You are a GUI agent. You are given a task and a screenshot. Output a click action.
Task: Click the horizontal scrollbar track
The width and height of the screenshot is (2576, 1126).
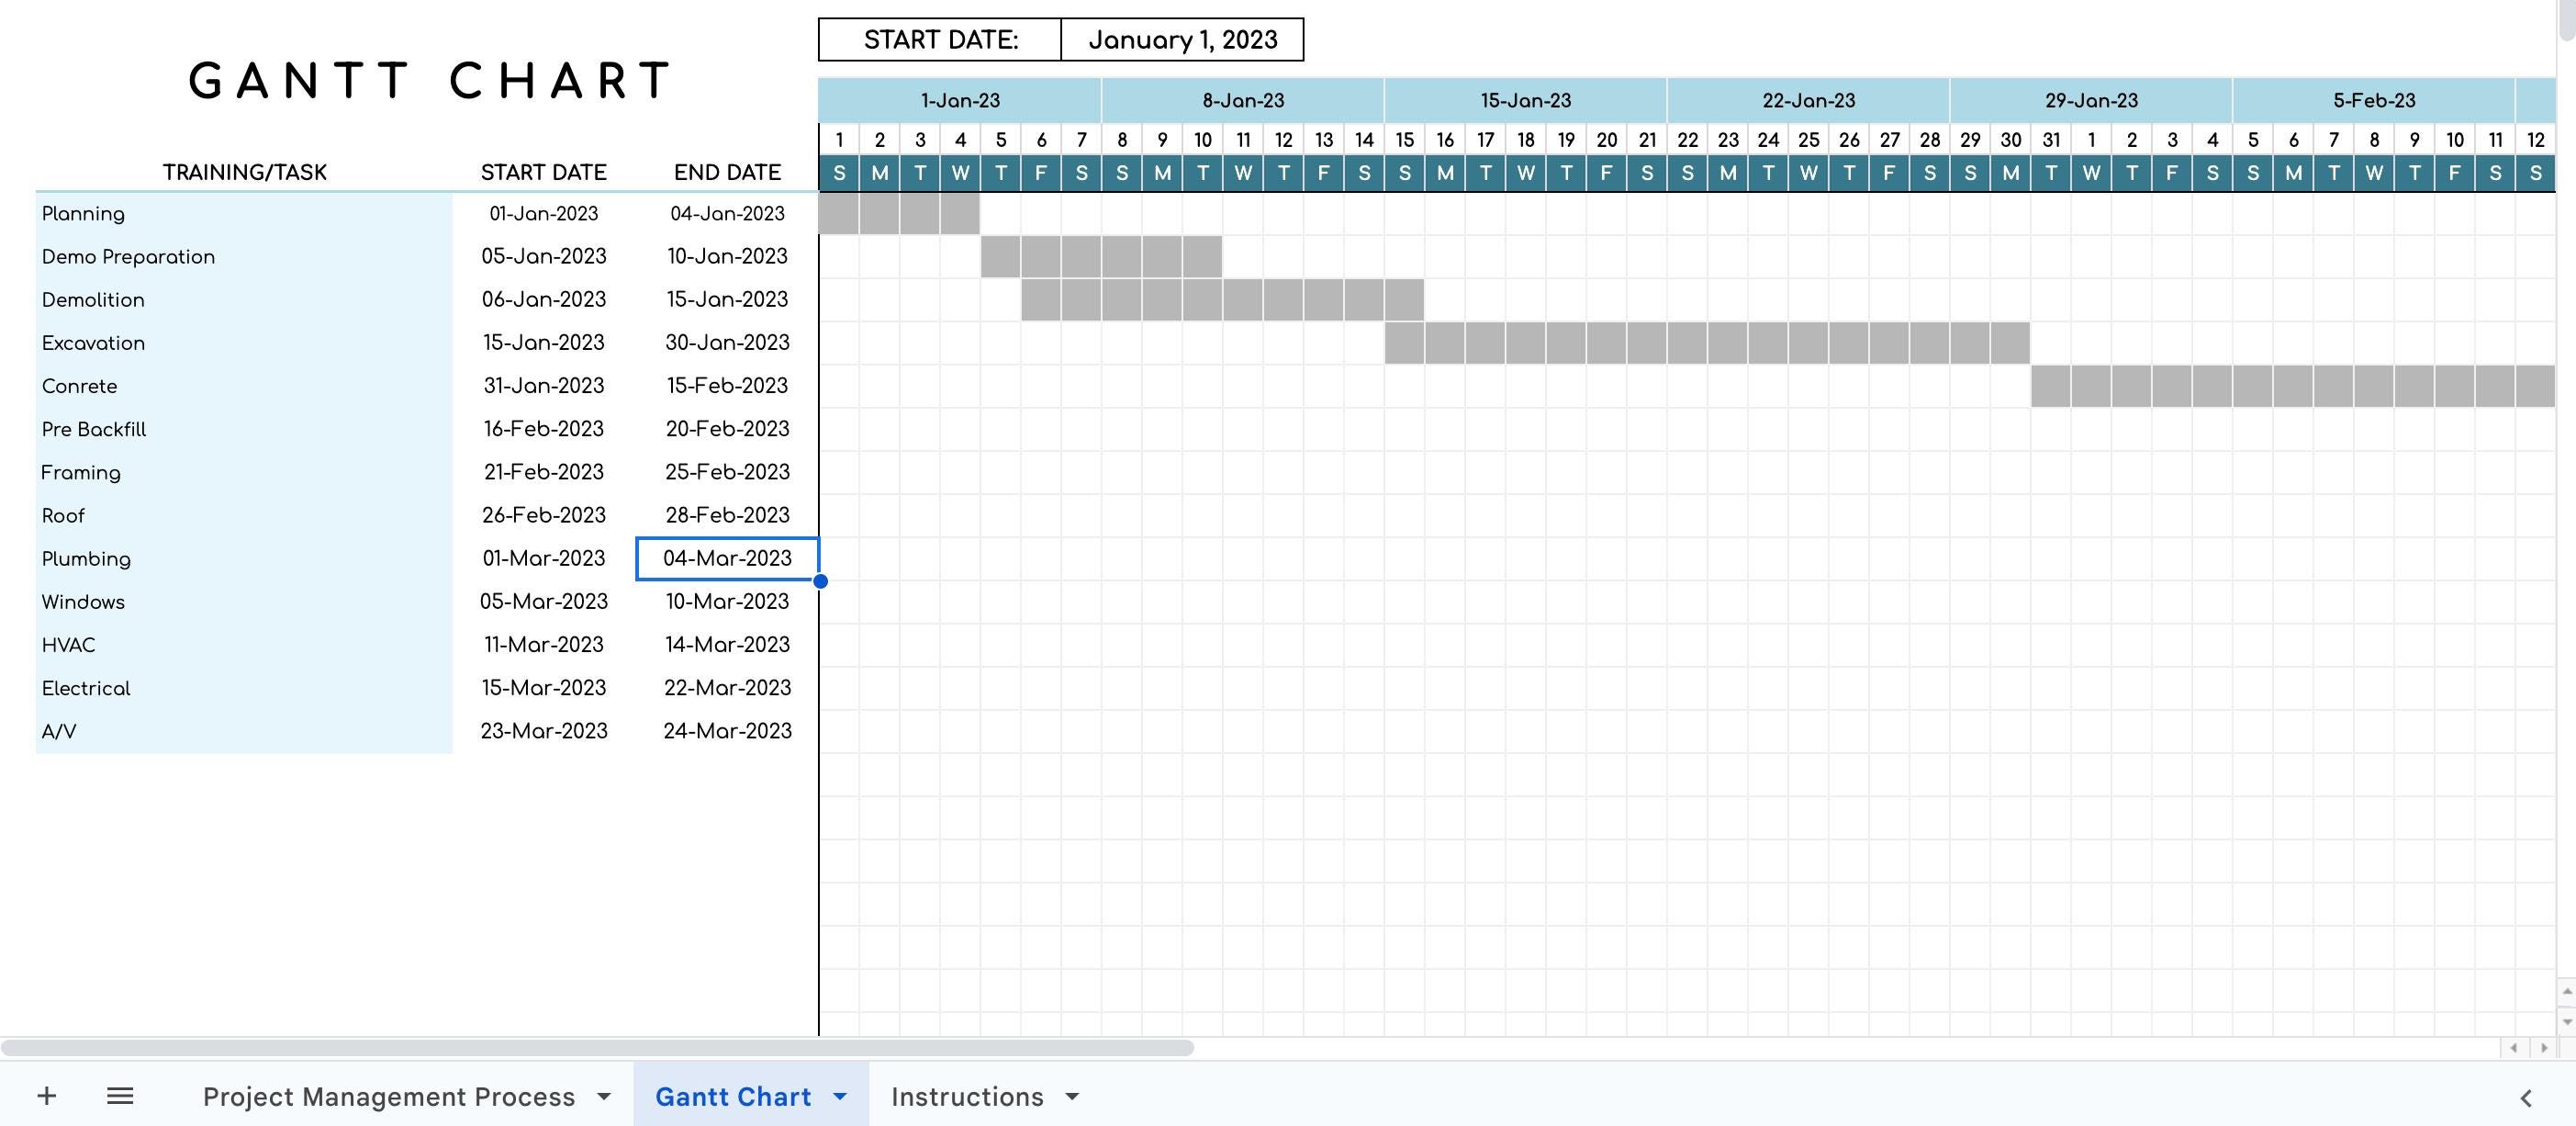(x=600, y=1049)
